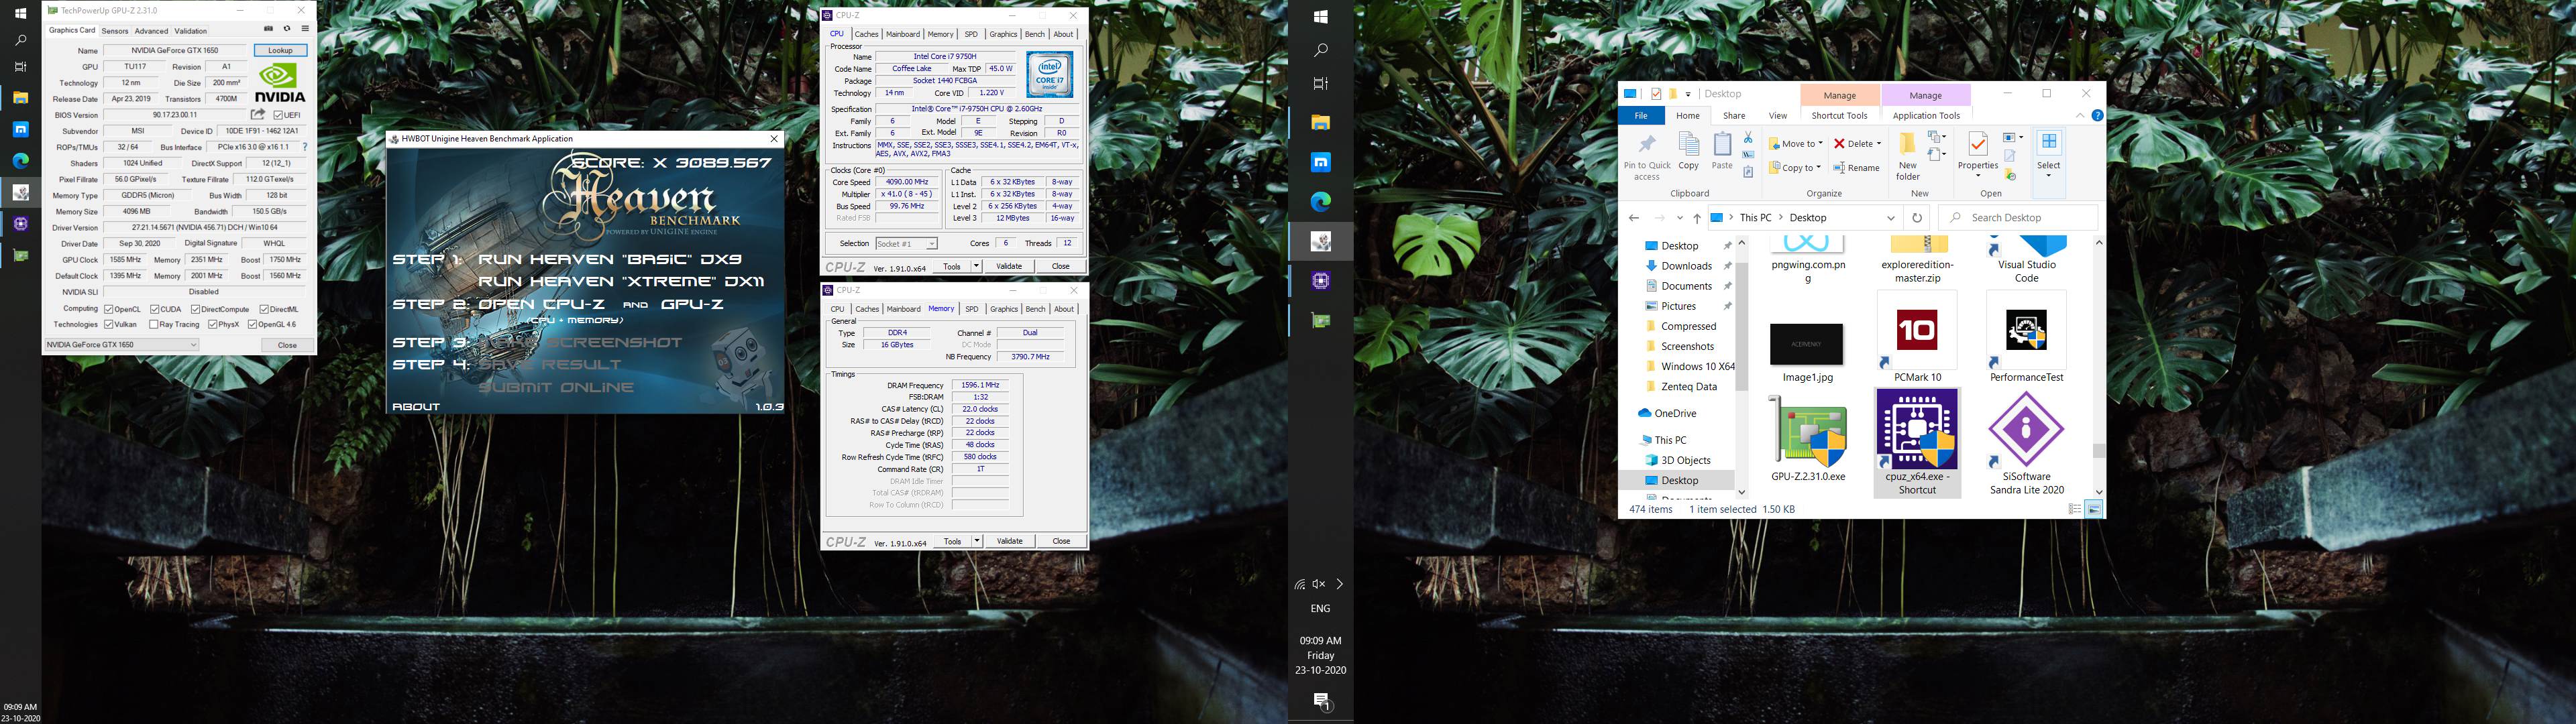Toggle the DirectCompute checkbox
The height and width of the screenshot is (724, 2576).
pos(195,309)
